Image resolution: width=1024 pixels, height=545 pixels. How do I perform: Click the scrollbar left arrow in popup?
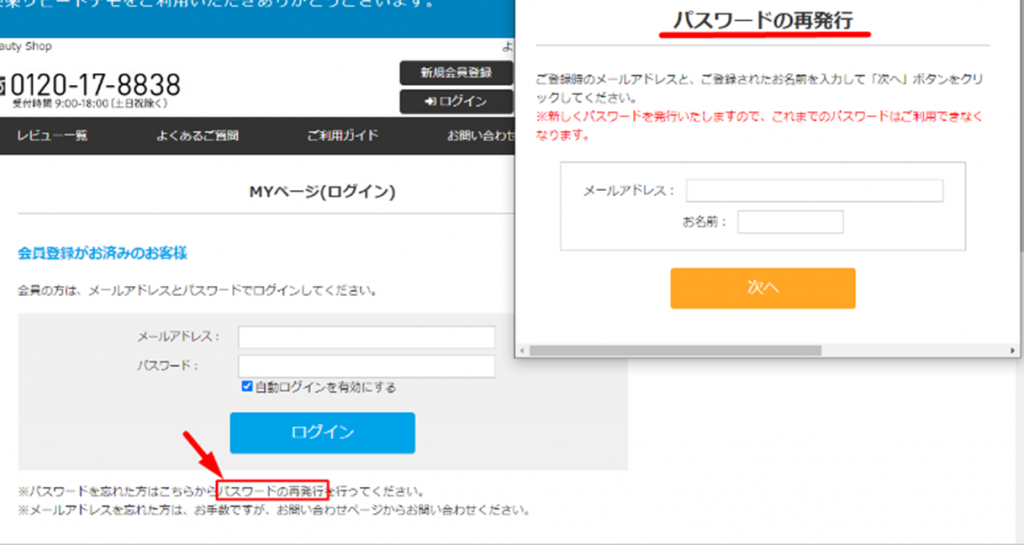tap(521, 351)
